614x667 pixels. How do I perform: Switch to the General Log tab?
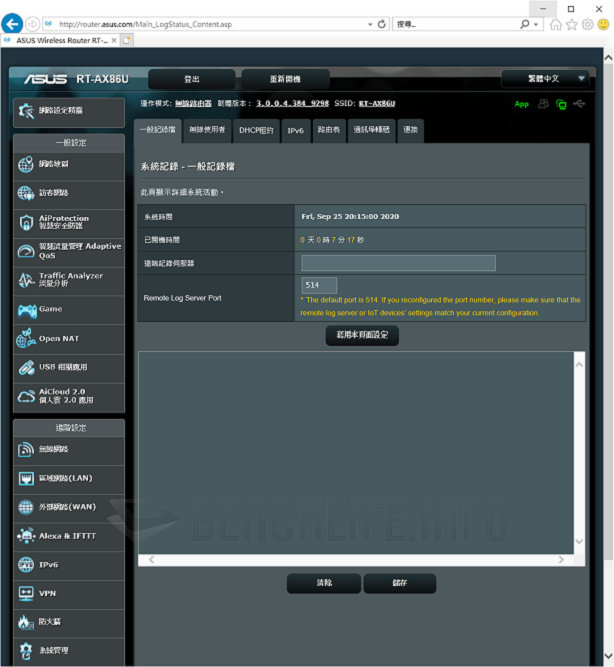point(158,130)
